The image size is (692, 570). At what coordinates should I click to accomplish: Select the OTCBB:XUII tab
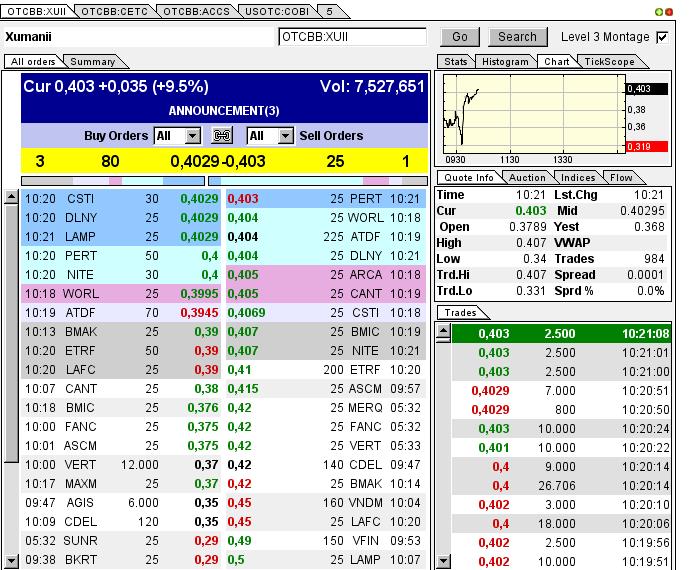click(37, 11)
